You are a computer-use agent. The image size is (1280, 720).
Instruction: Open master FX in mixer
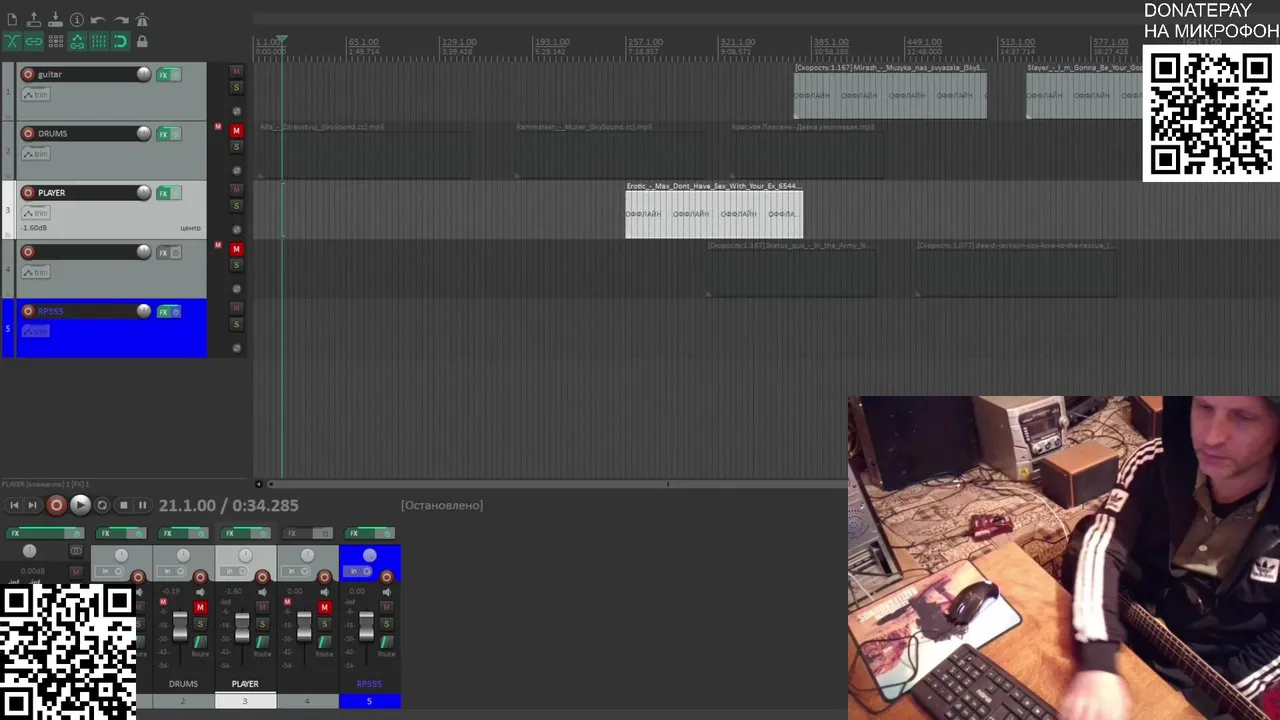click(35, 533)
